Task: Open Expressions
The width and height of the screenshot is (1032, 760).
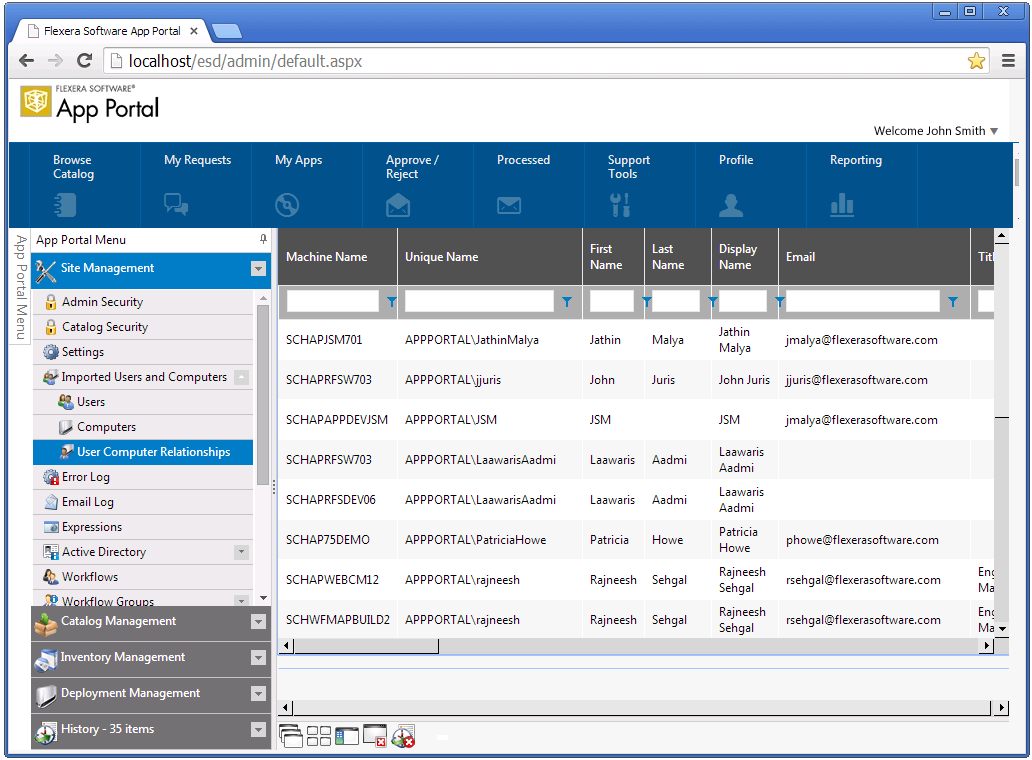Action: [143, 527]
